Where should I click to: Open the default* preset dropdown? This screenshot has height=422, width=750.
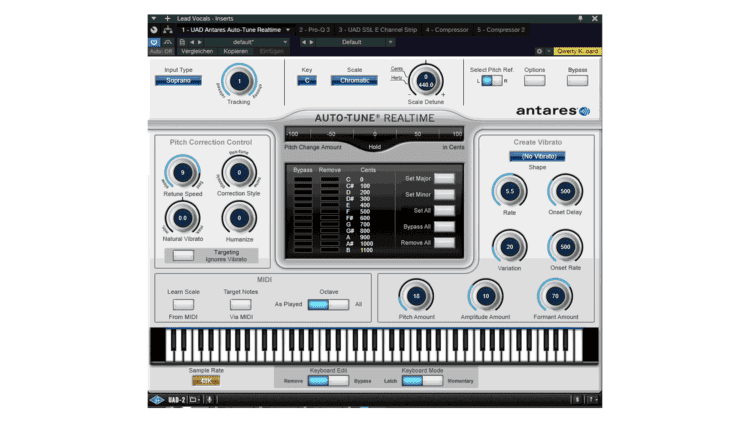tap(248, 42)
